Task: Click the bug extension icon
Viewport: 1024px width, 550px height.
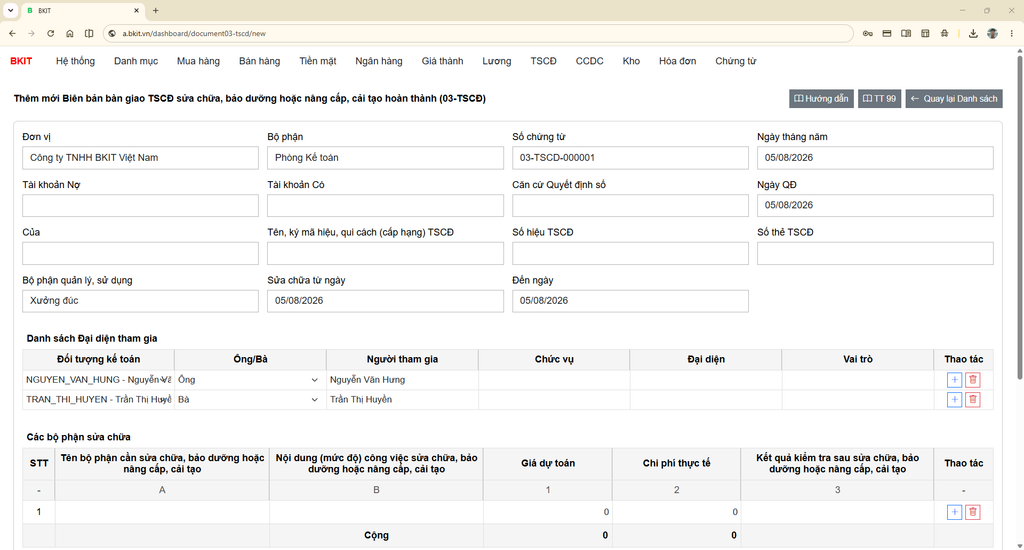Action: (944, 33)
